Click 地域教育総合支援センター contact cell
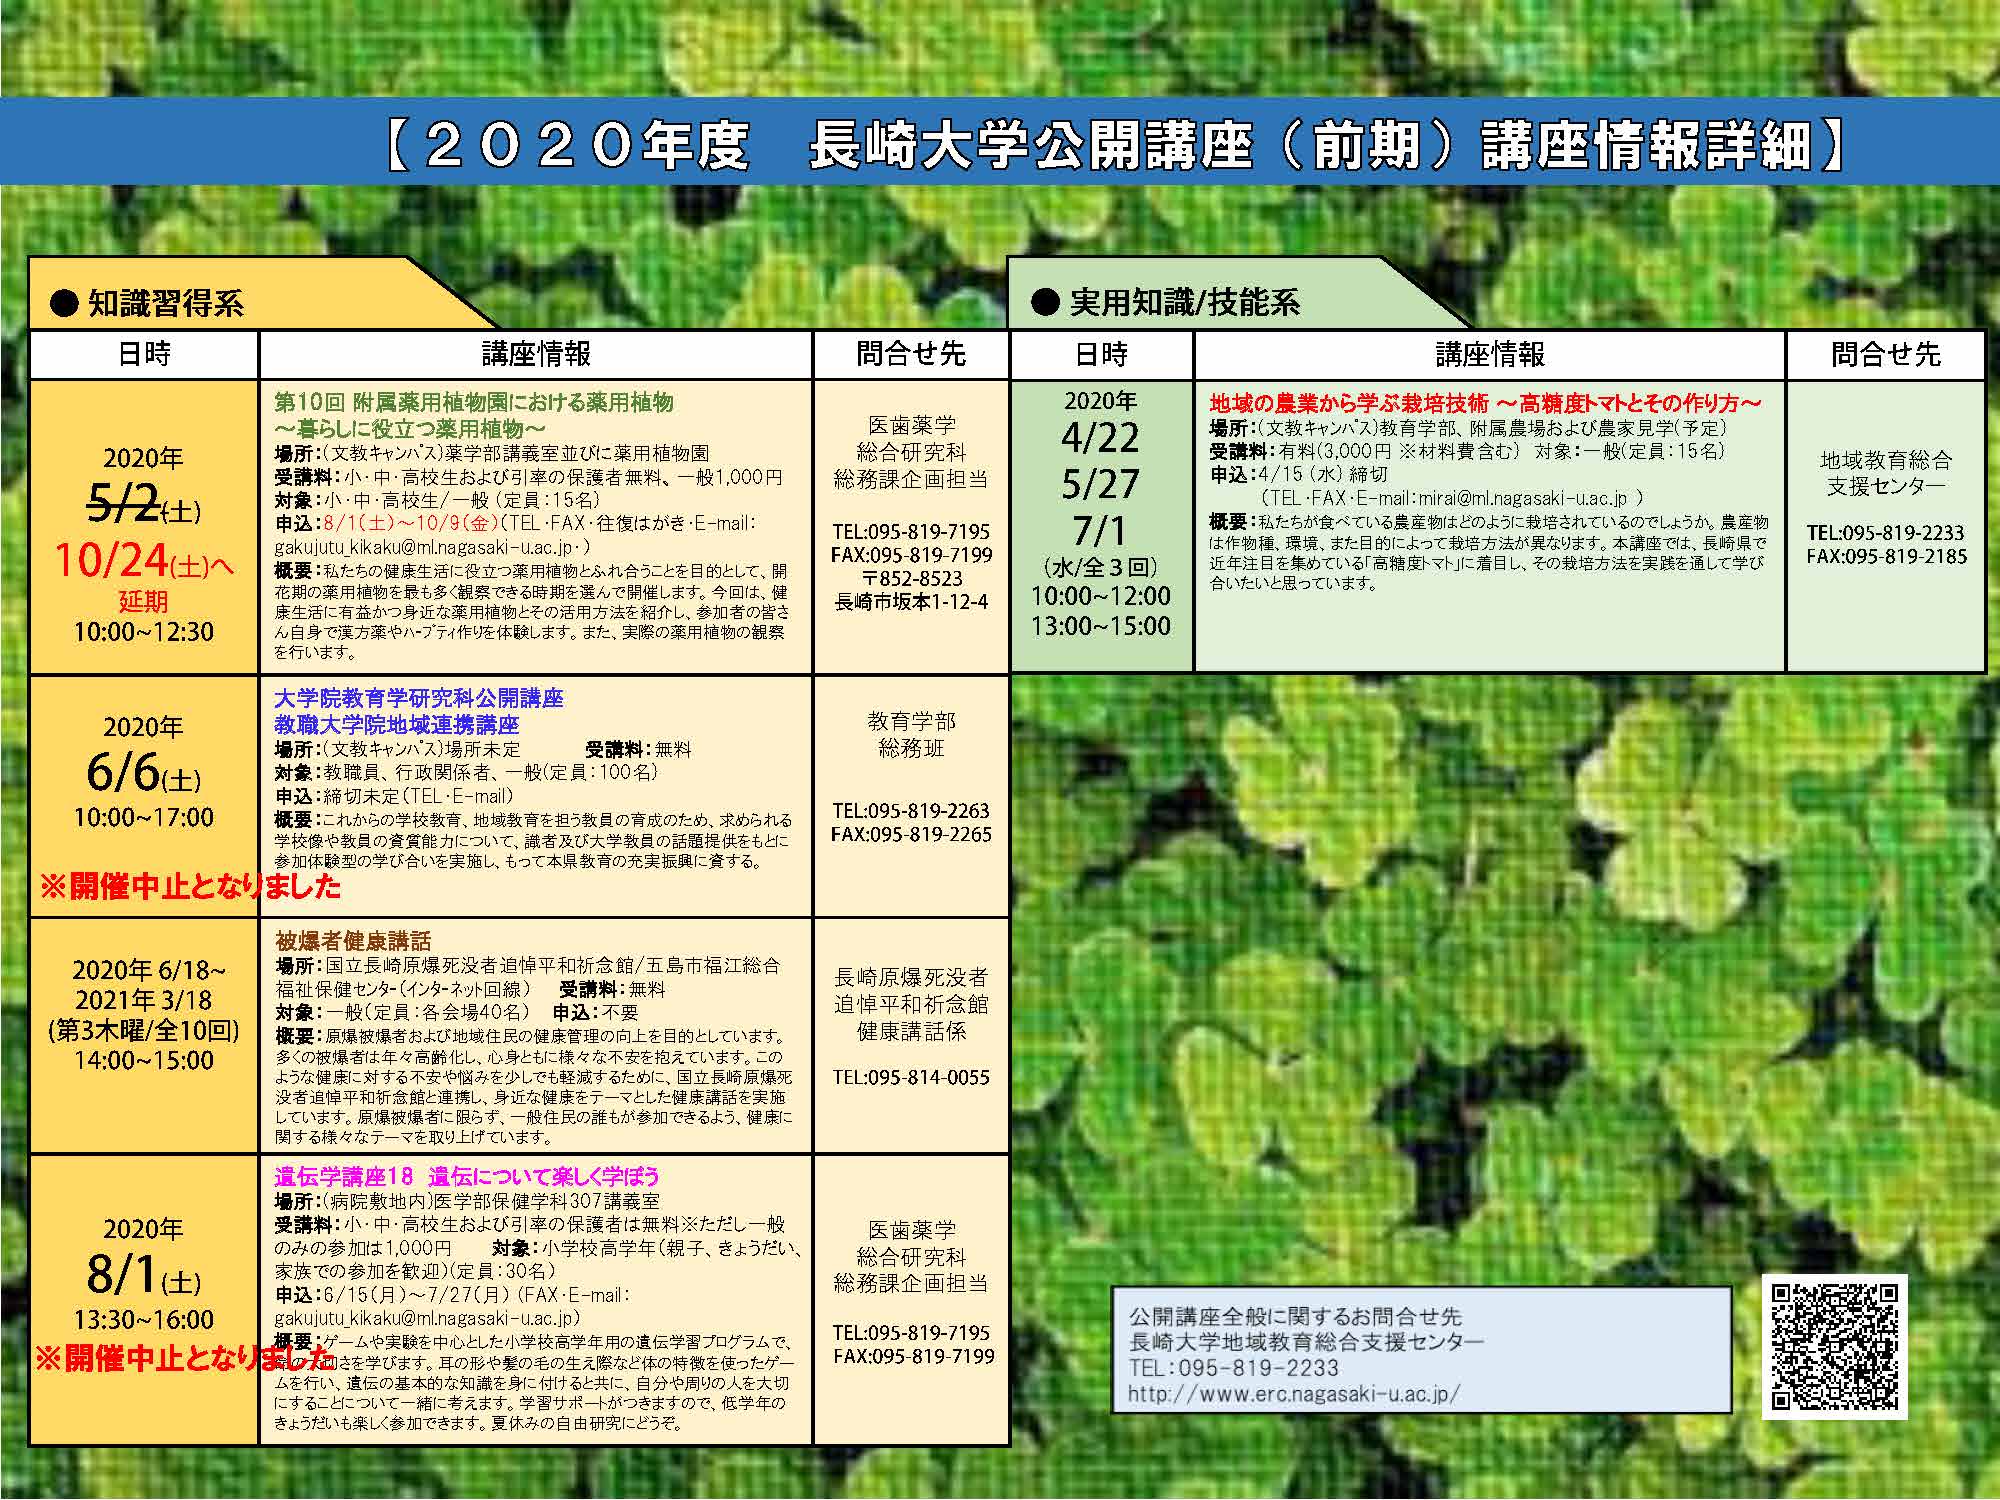Screen dimensions: 2000x1500 pyautogui.click(x=1885, y=473)
